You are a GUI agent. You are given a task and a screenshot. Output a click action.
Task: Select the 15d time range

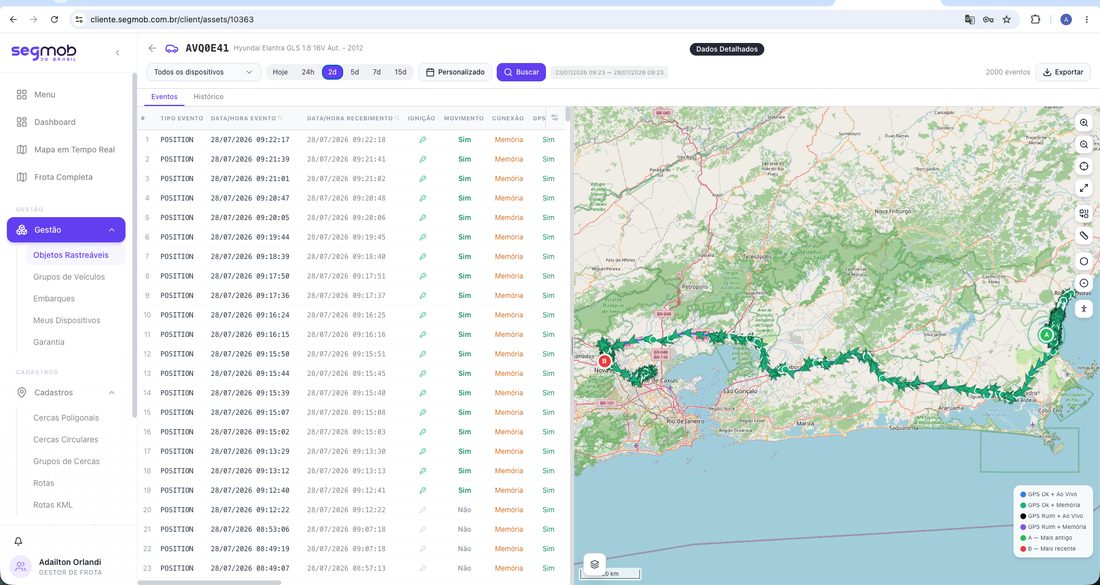point(400,72)
